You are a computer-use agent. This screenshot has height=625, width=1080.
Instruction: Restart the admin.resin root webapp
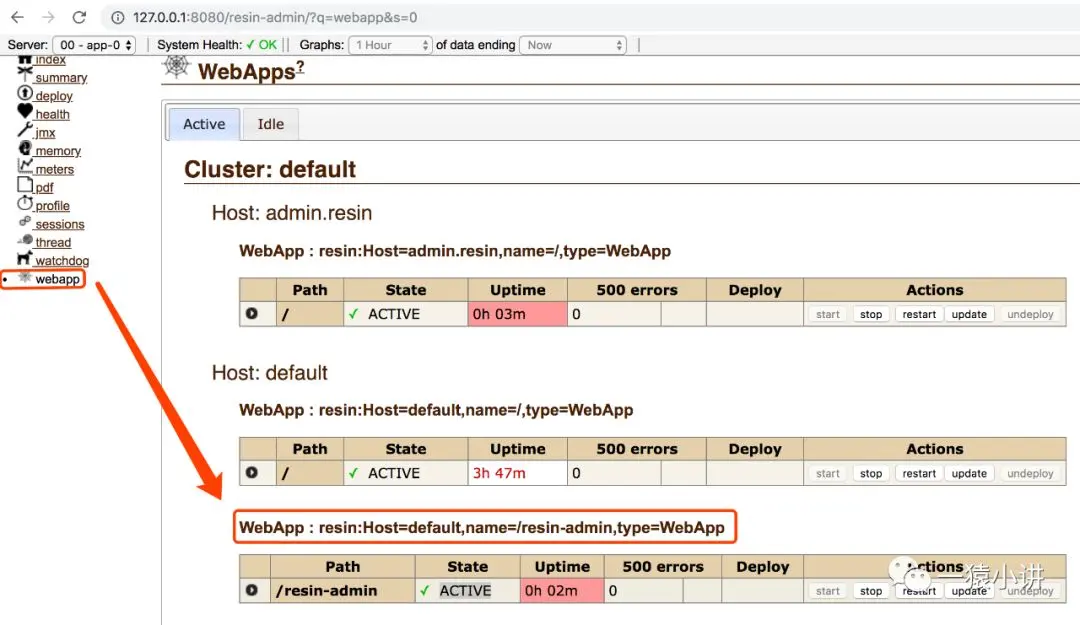tap(919, 314)
